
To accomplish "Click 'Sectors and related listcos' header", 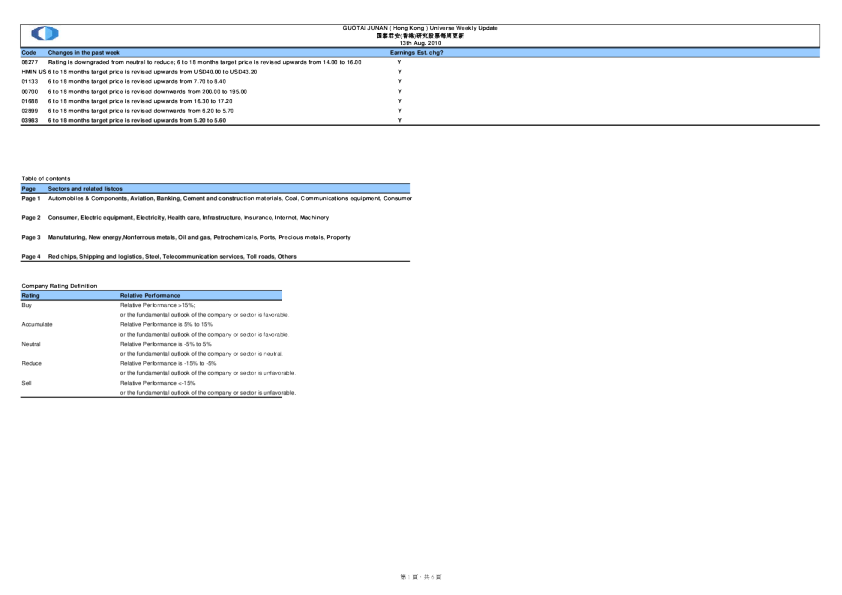I will pos(85,188).
